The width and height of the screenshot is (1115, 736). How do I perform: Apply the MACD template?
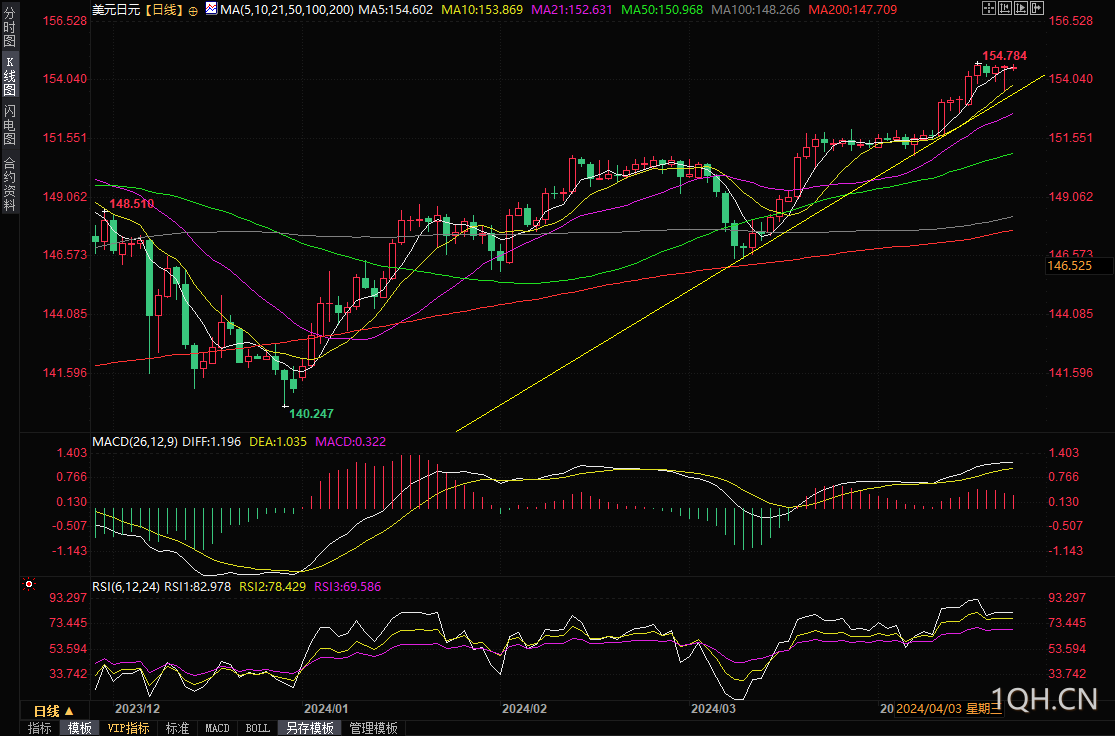click(x=217, y=728)
